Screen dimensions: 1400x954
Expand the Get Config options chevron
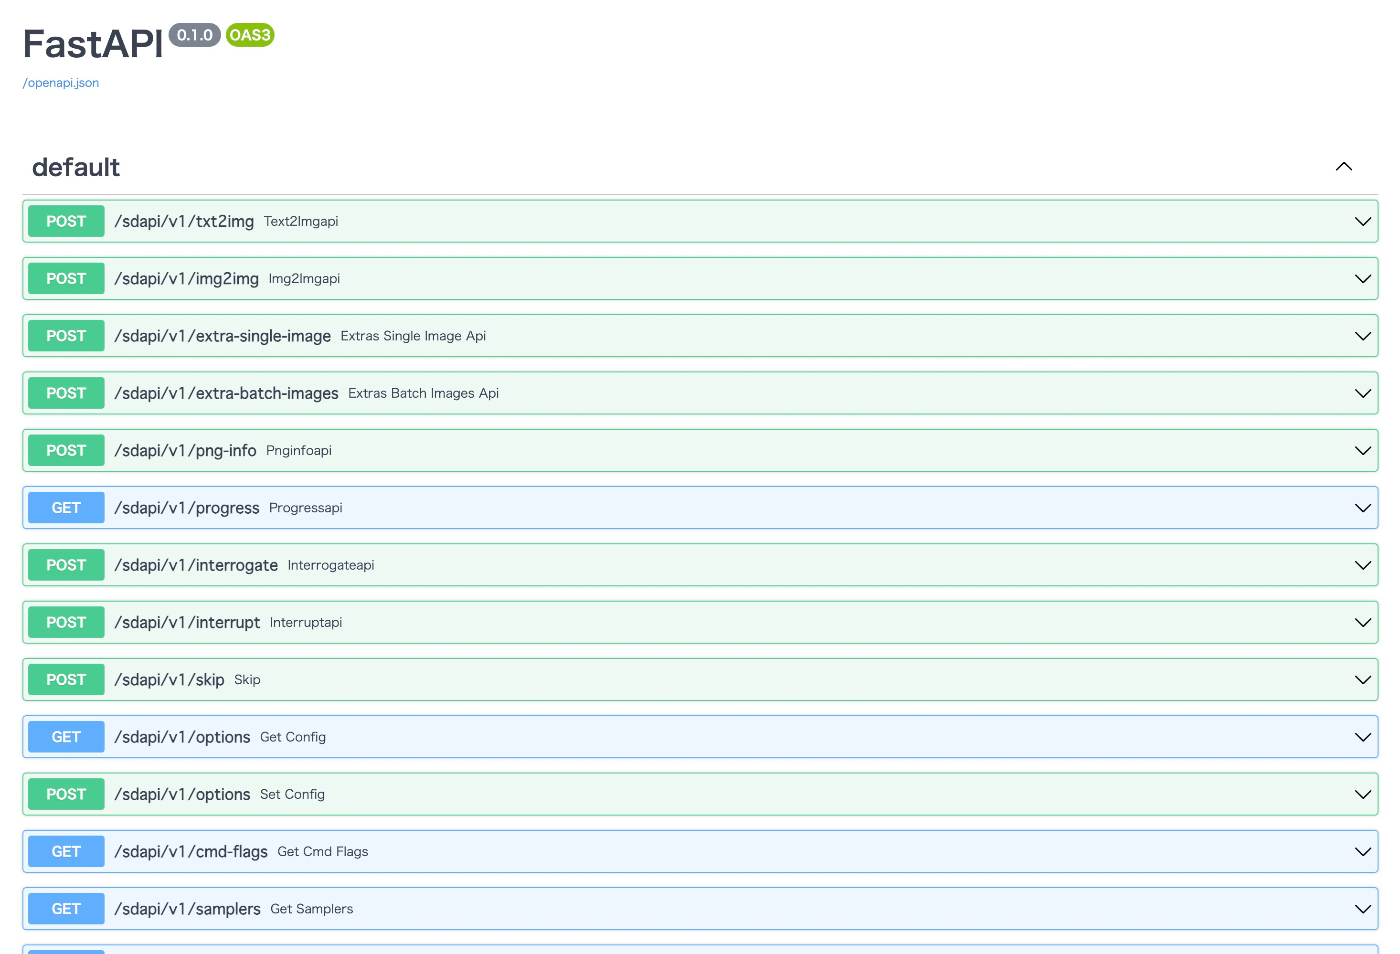tap(1362, 737)
